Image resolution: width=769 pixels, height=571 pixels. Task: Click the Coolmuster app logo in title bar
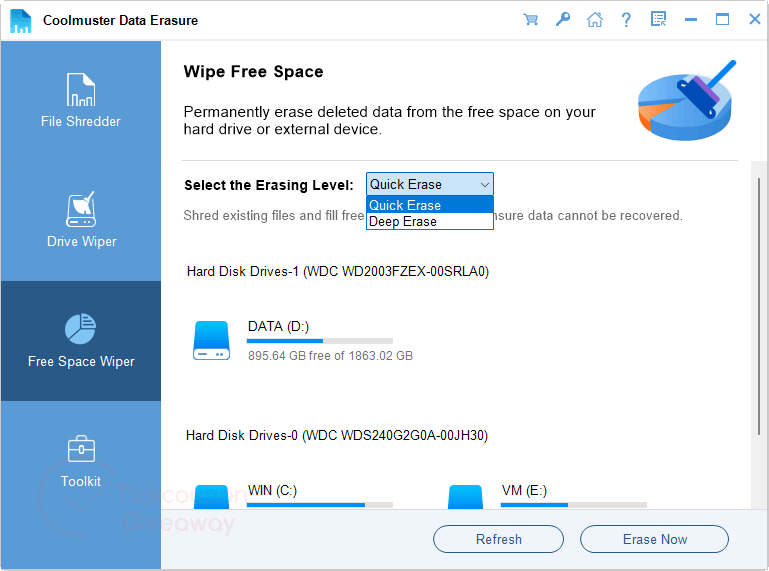click(22, 20)
